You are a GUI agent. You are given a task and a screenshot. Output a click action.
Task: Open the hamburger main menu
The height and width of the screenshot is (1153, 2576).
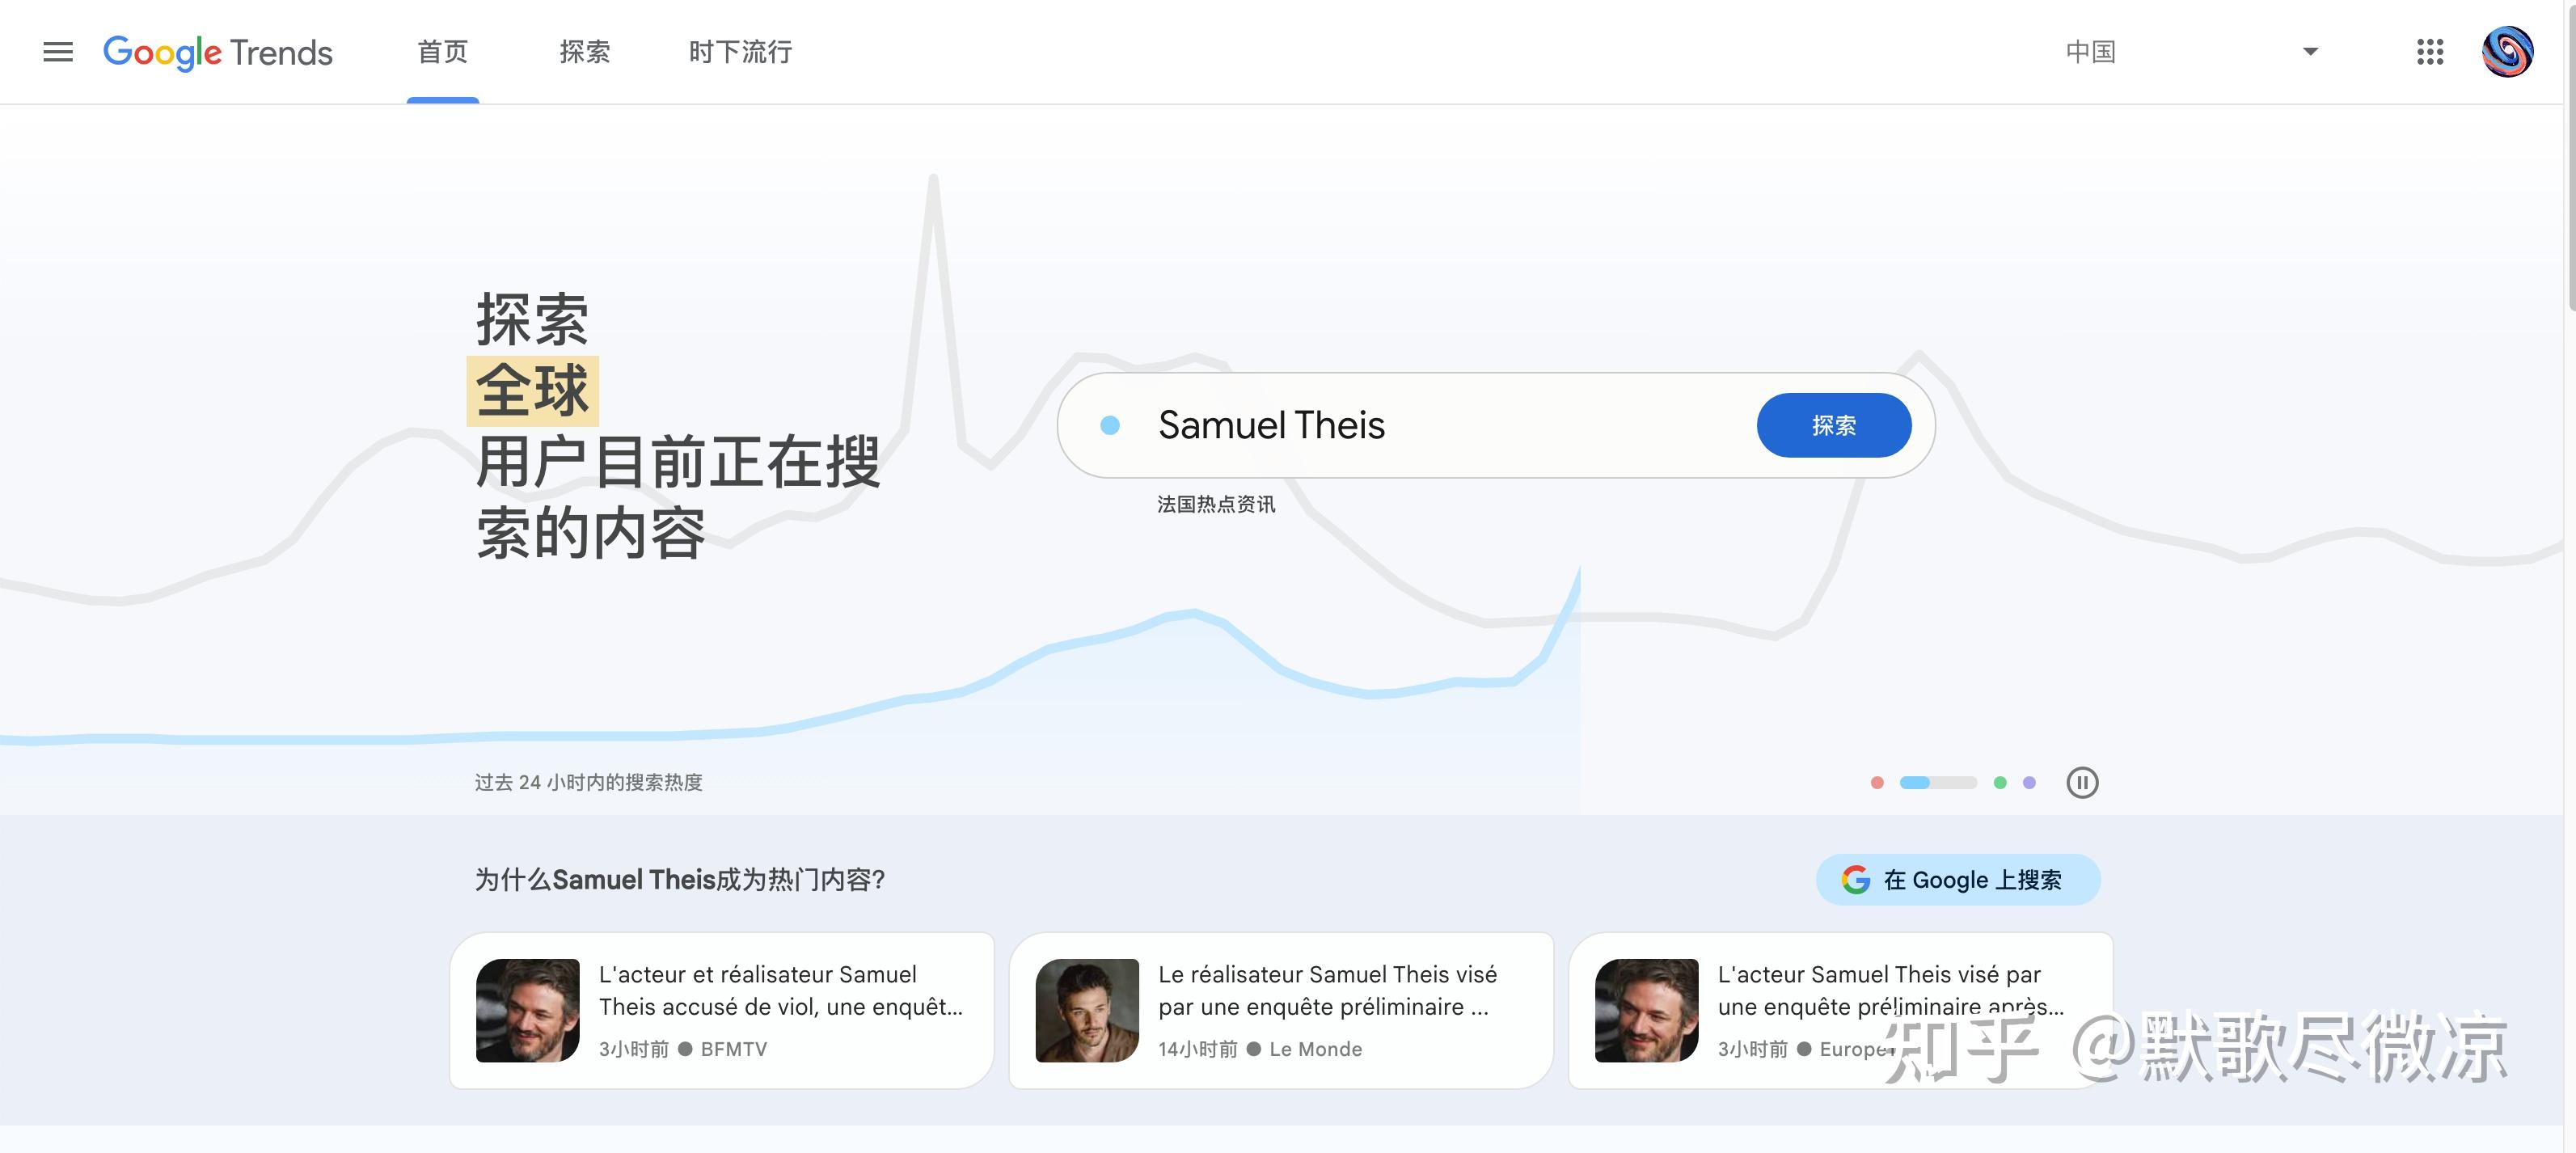point(58,52)
